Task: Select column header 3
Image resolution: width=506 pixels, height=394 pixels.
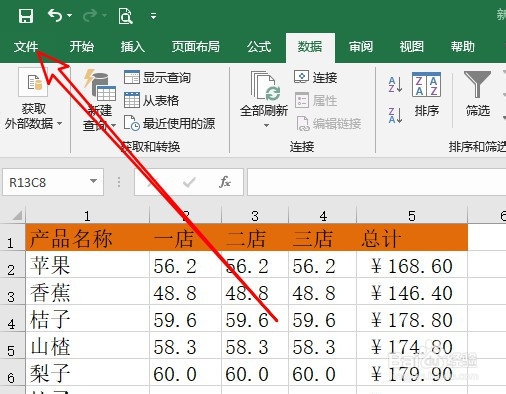Action: tap(255, 216)
